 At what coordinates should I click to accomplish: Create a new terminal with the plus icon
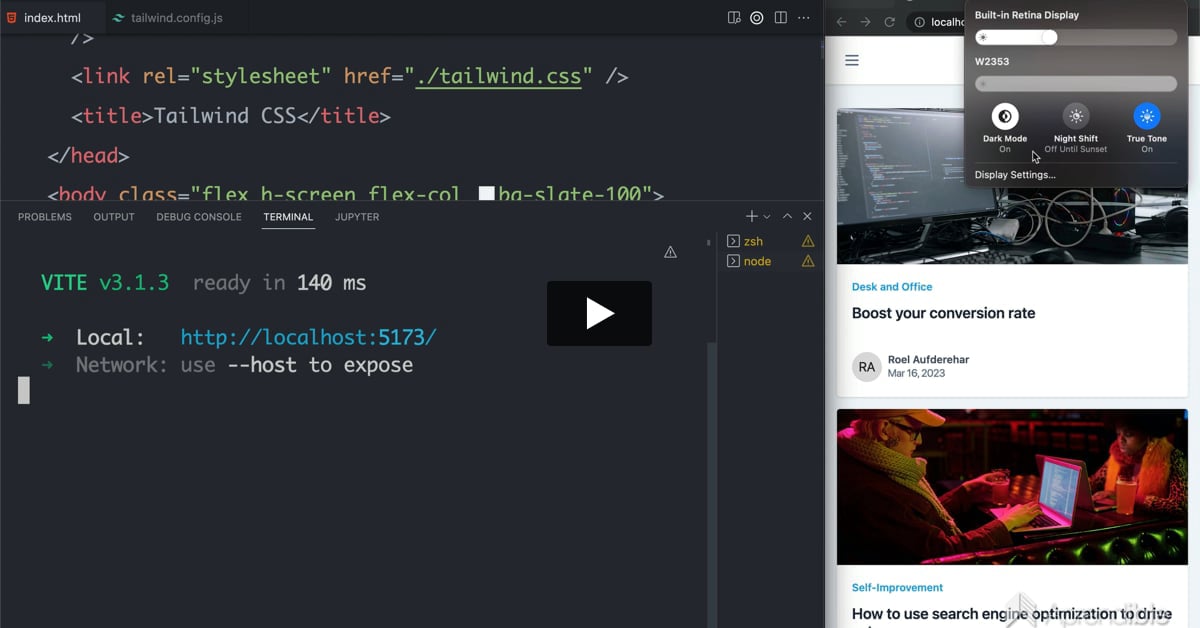(x=752, y=216)
